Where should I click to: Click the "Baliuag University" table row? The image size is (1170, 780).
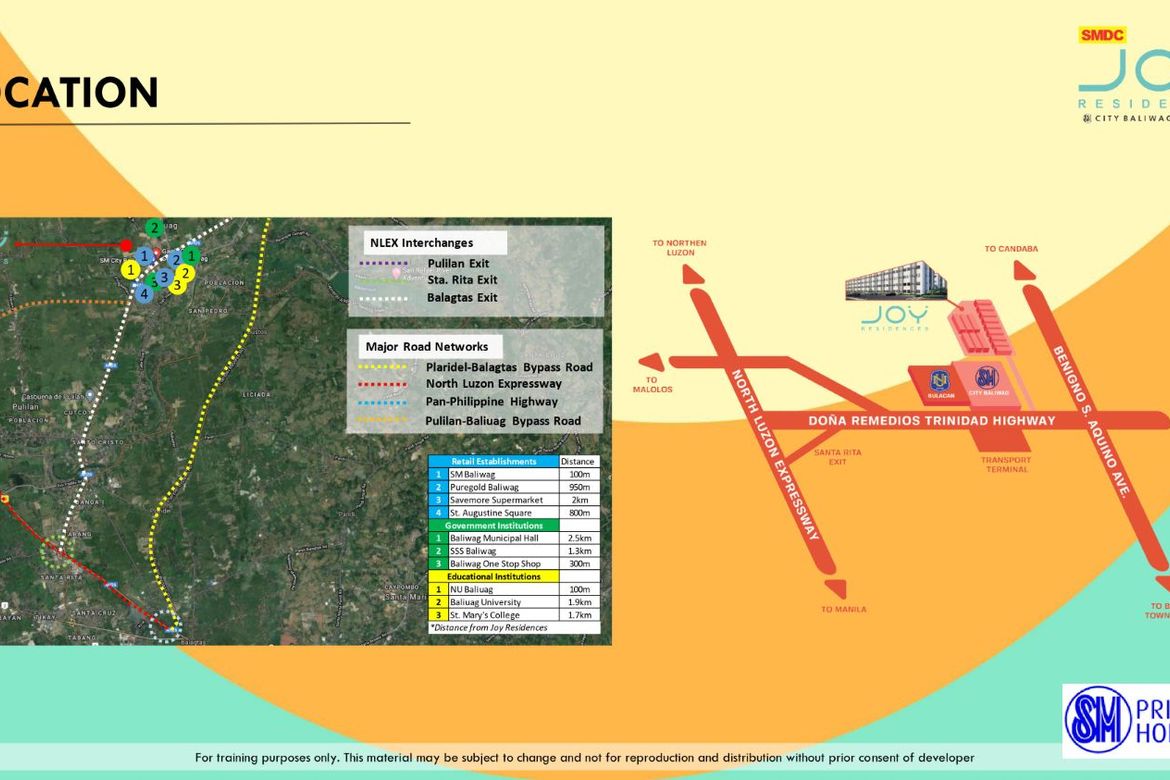pos(514,602)
